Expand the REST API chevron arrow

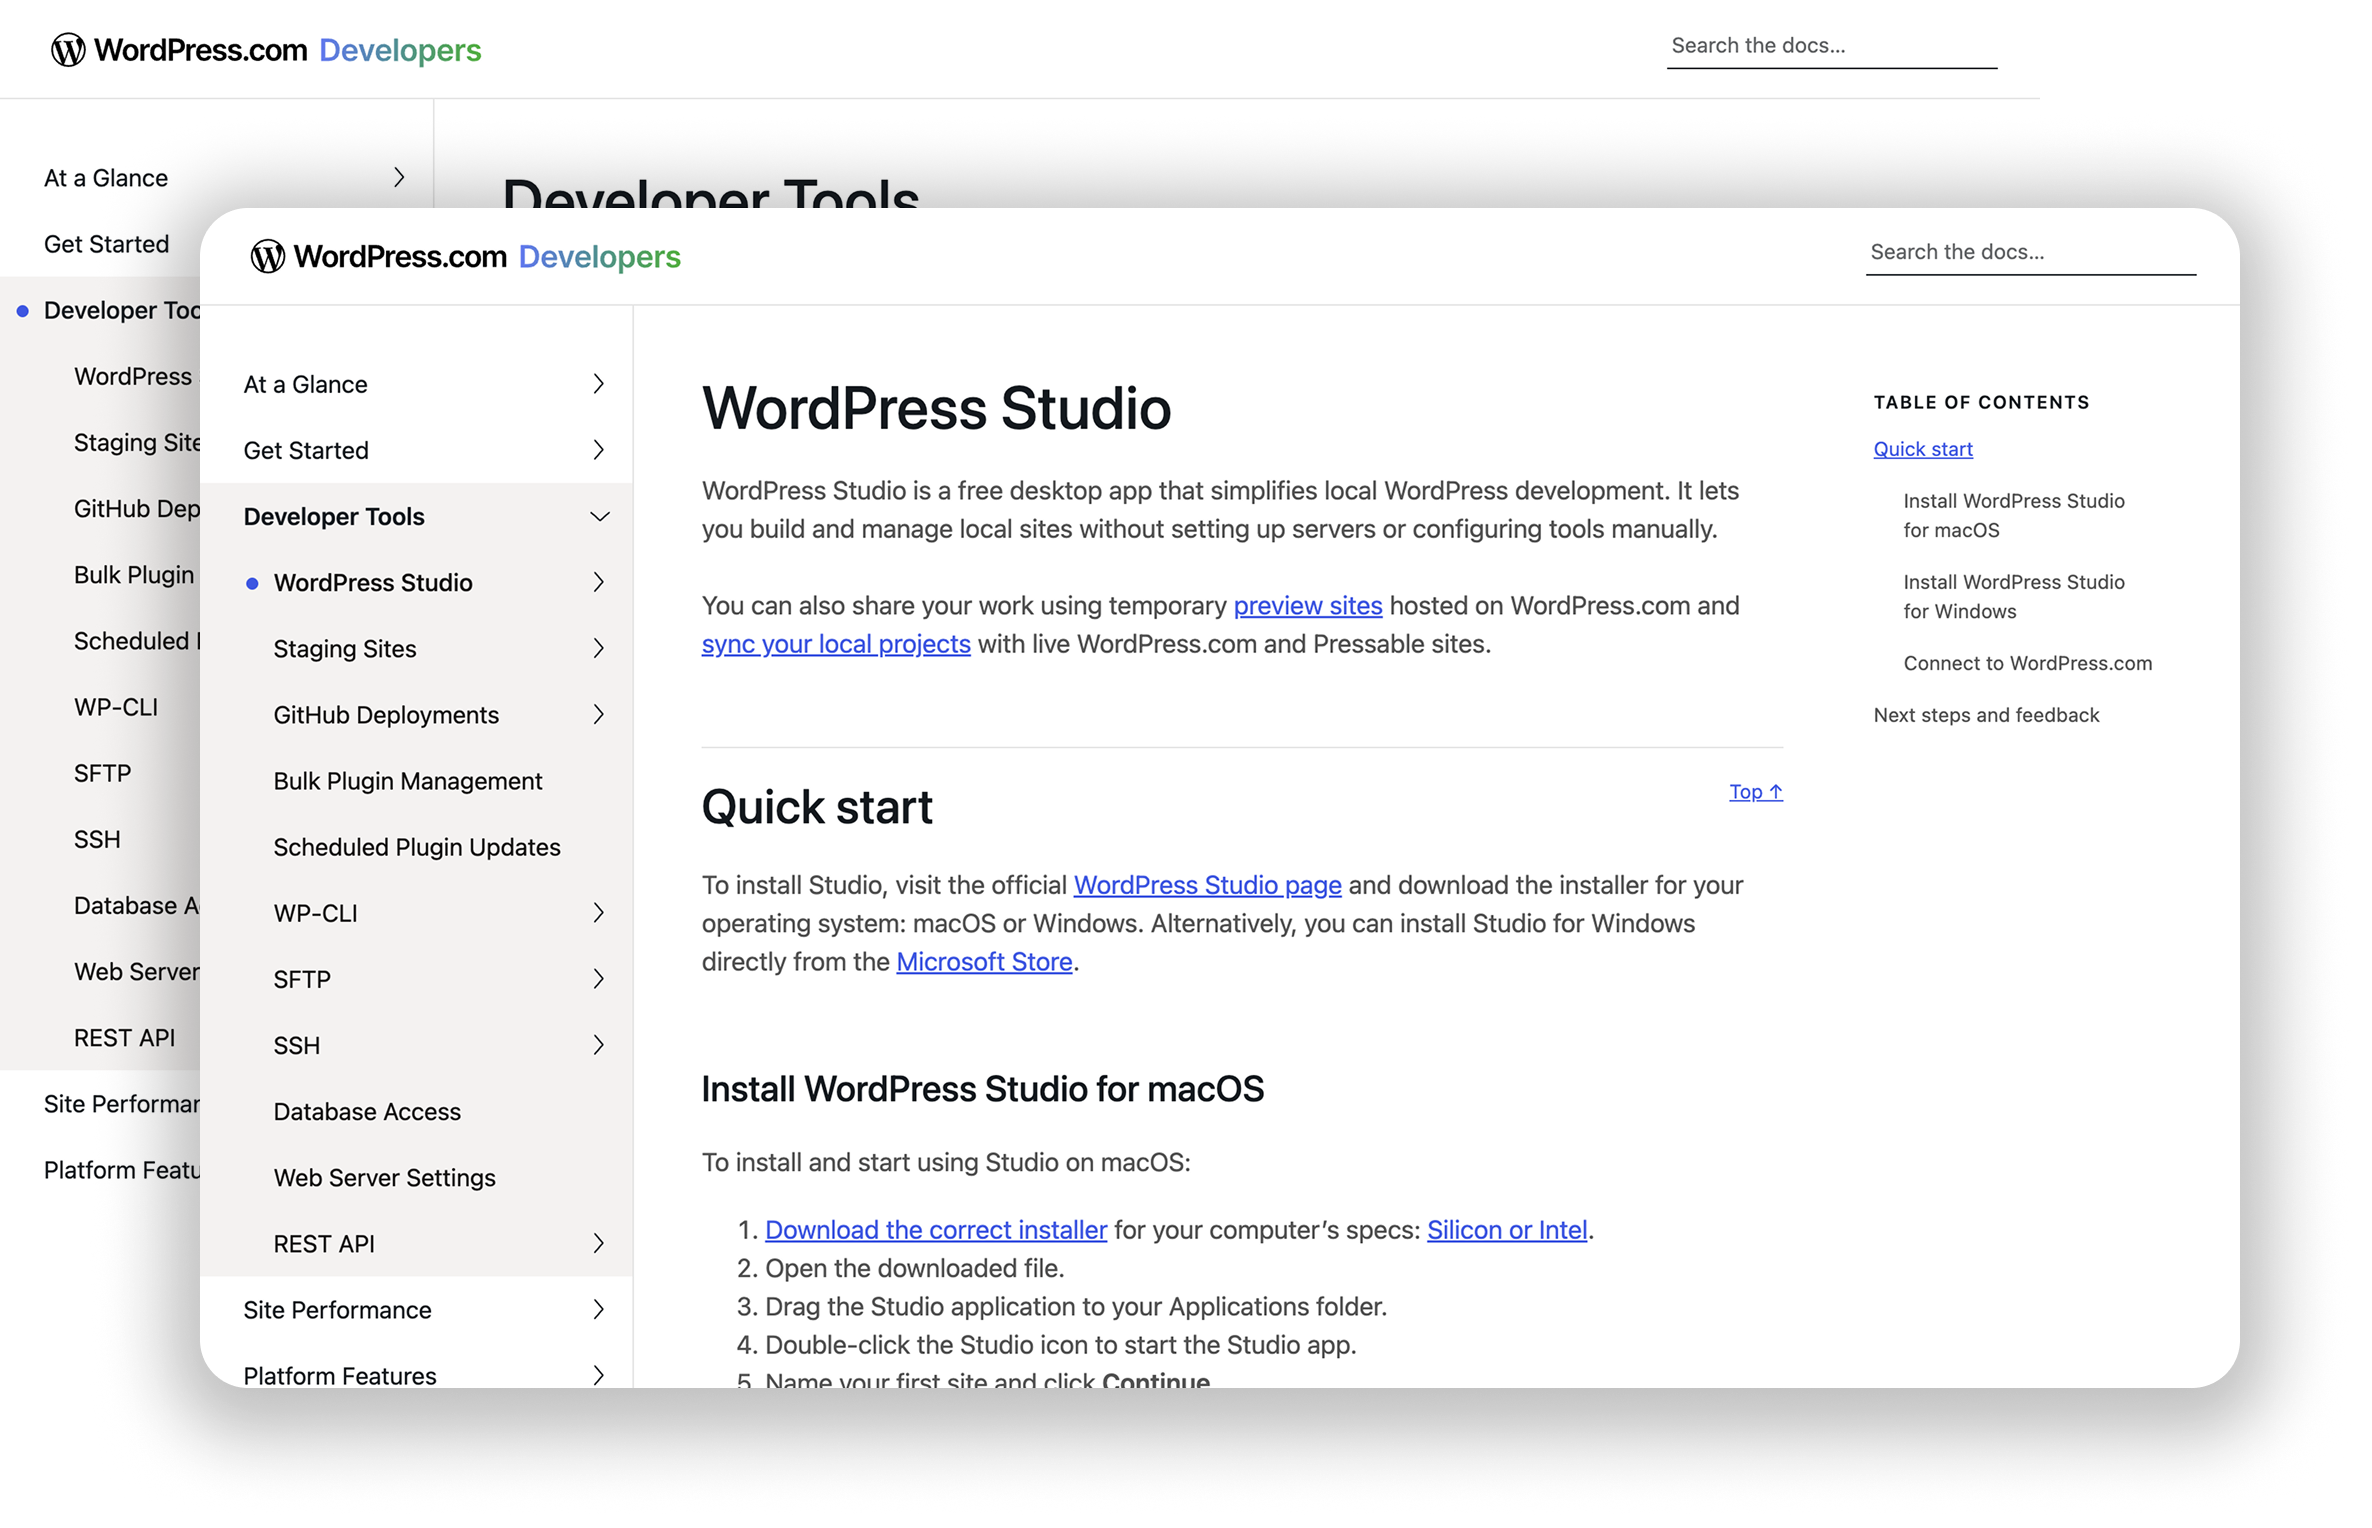point(598,1244)
